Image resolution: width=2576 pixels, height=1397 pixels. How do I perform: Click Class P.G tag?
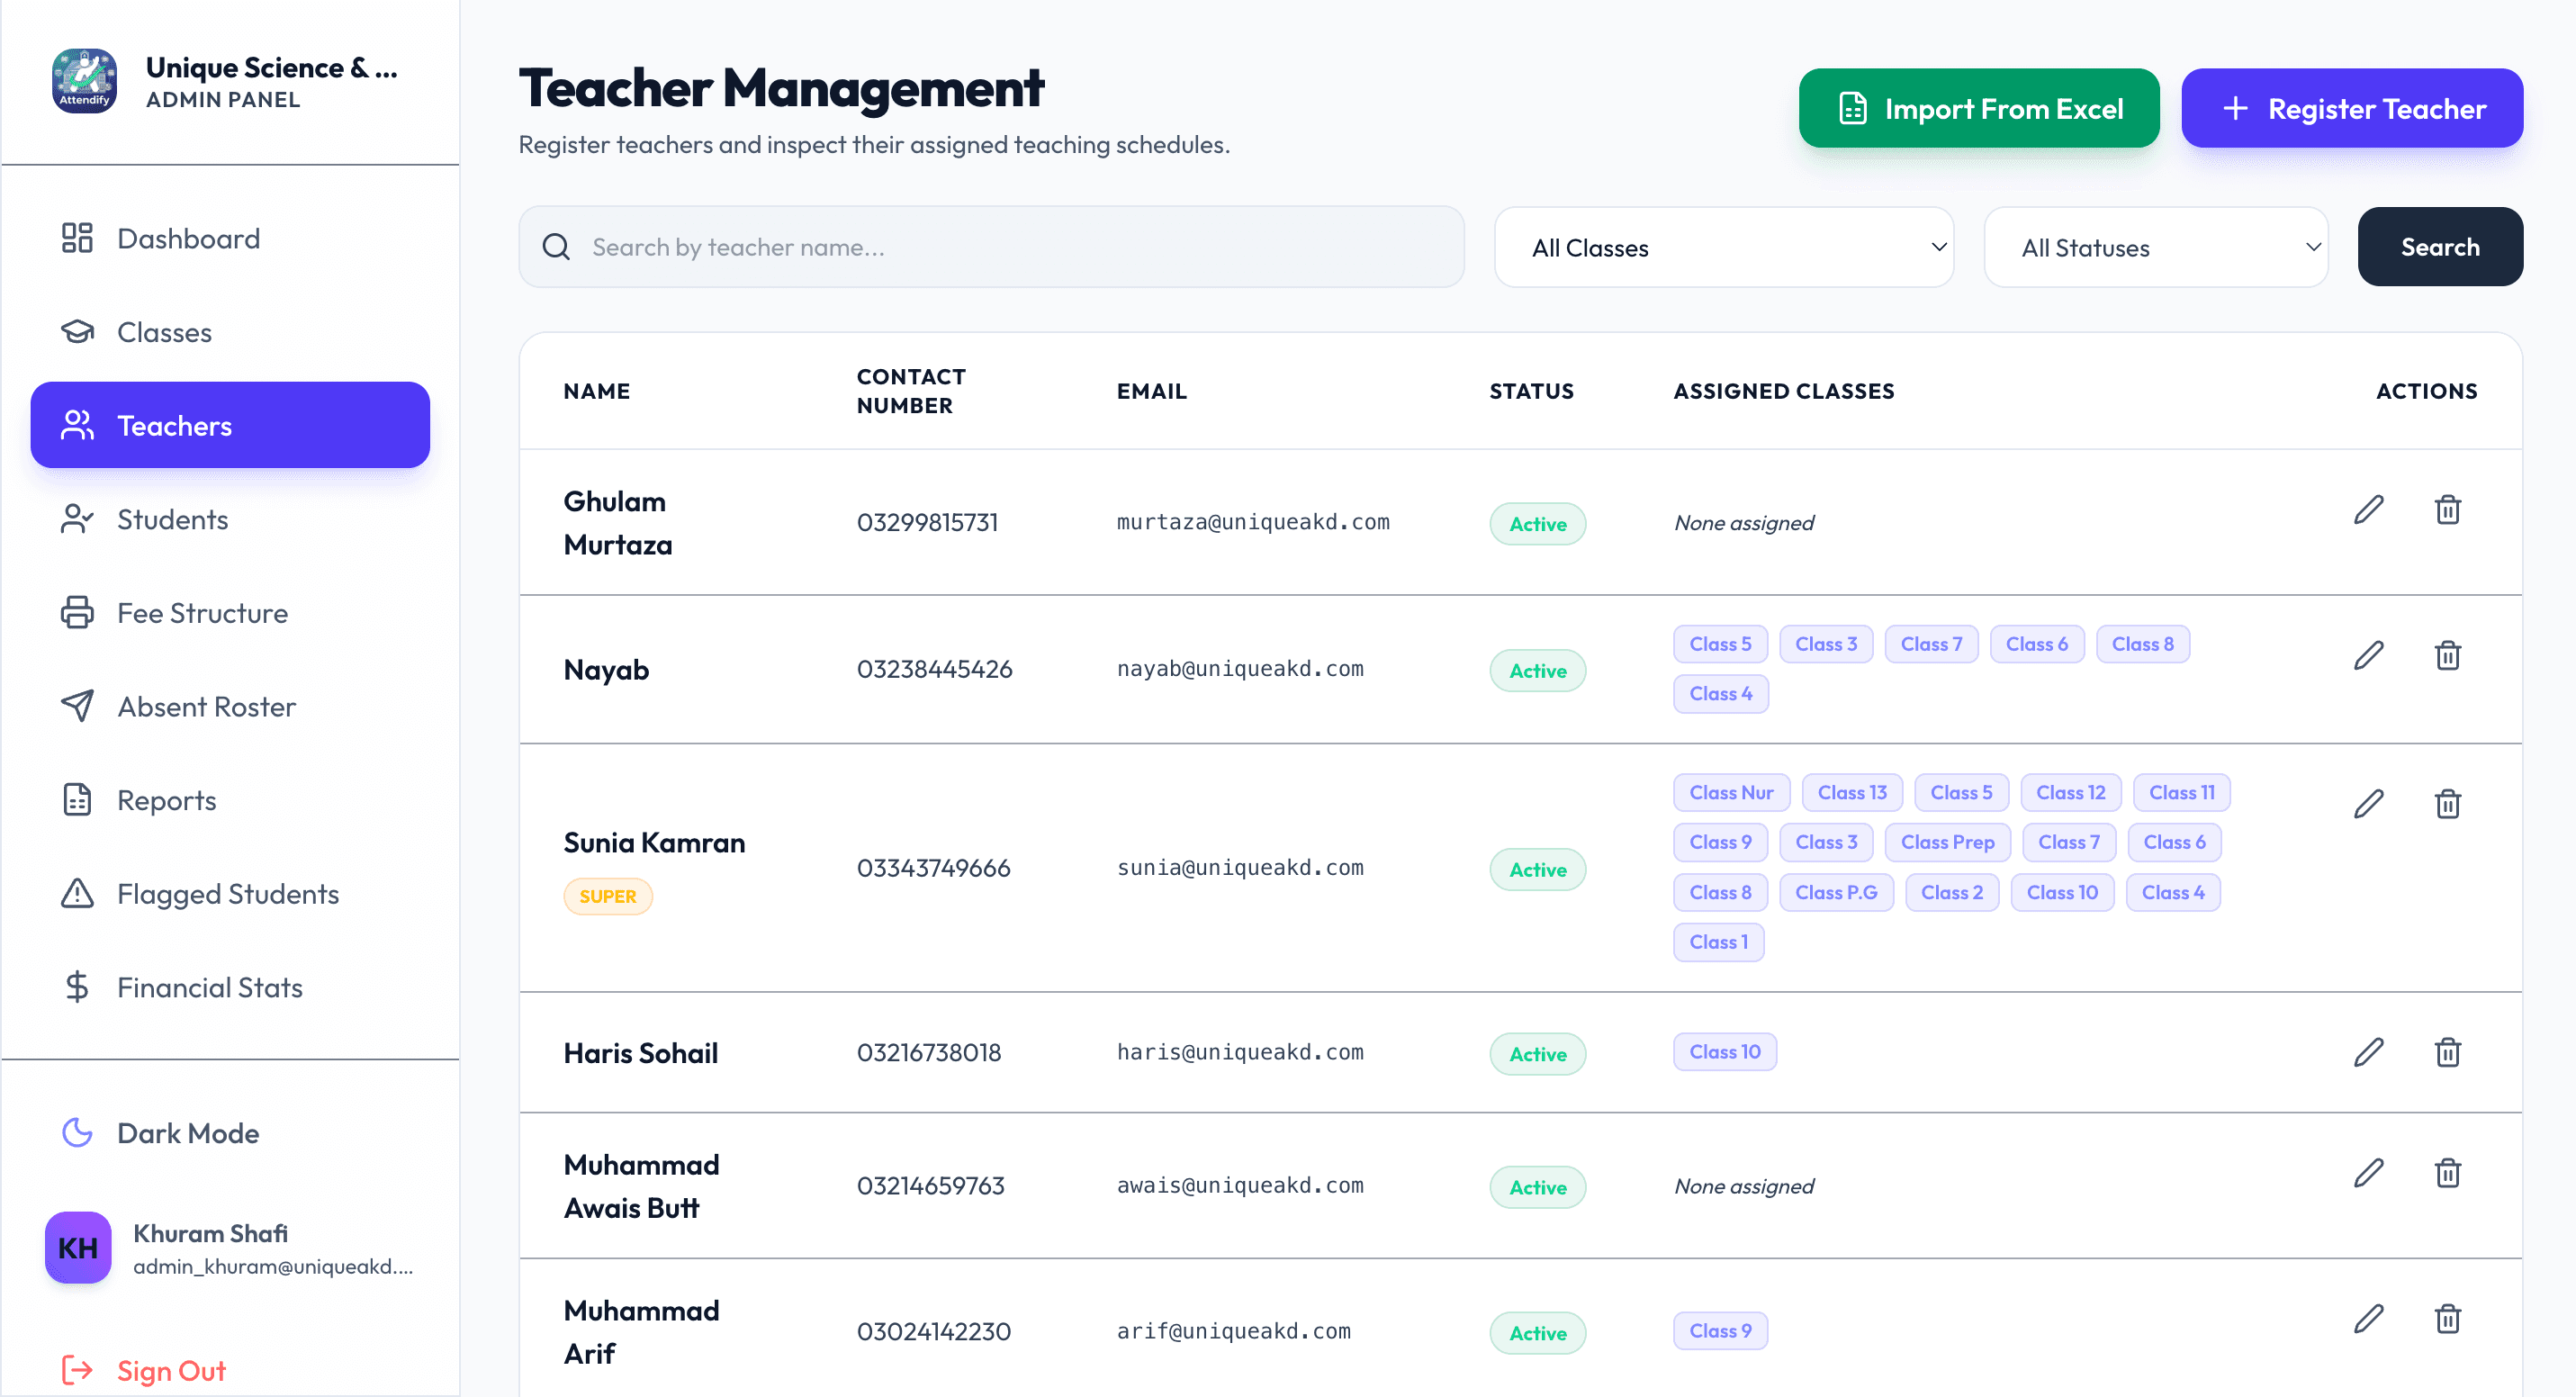[1836, 892]
